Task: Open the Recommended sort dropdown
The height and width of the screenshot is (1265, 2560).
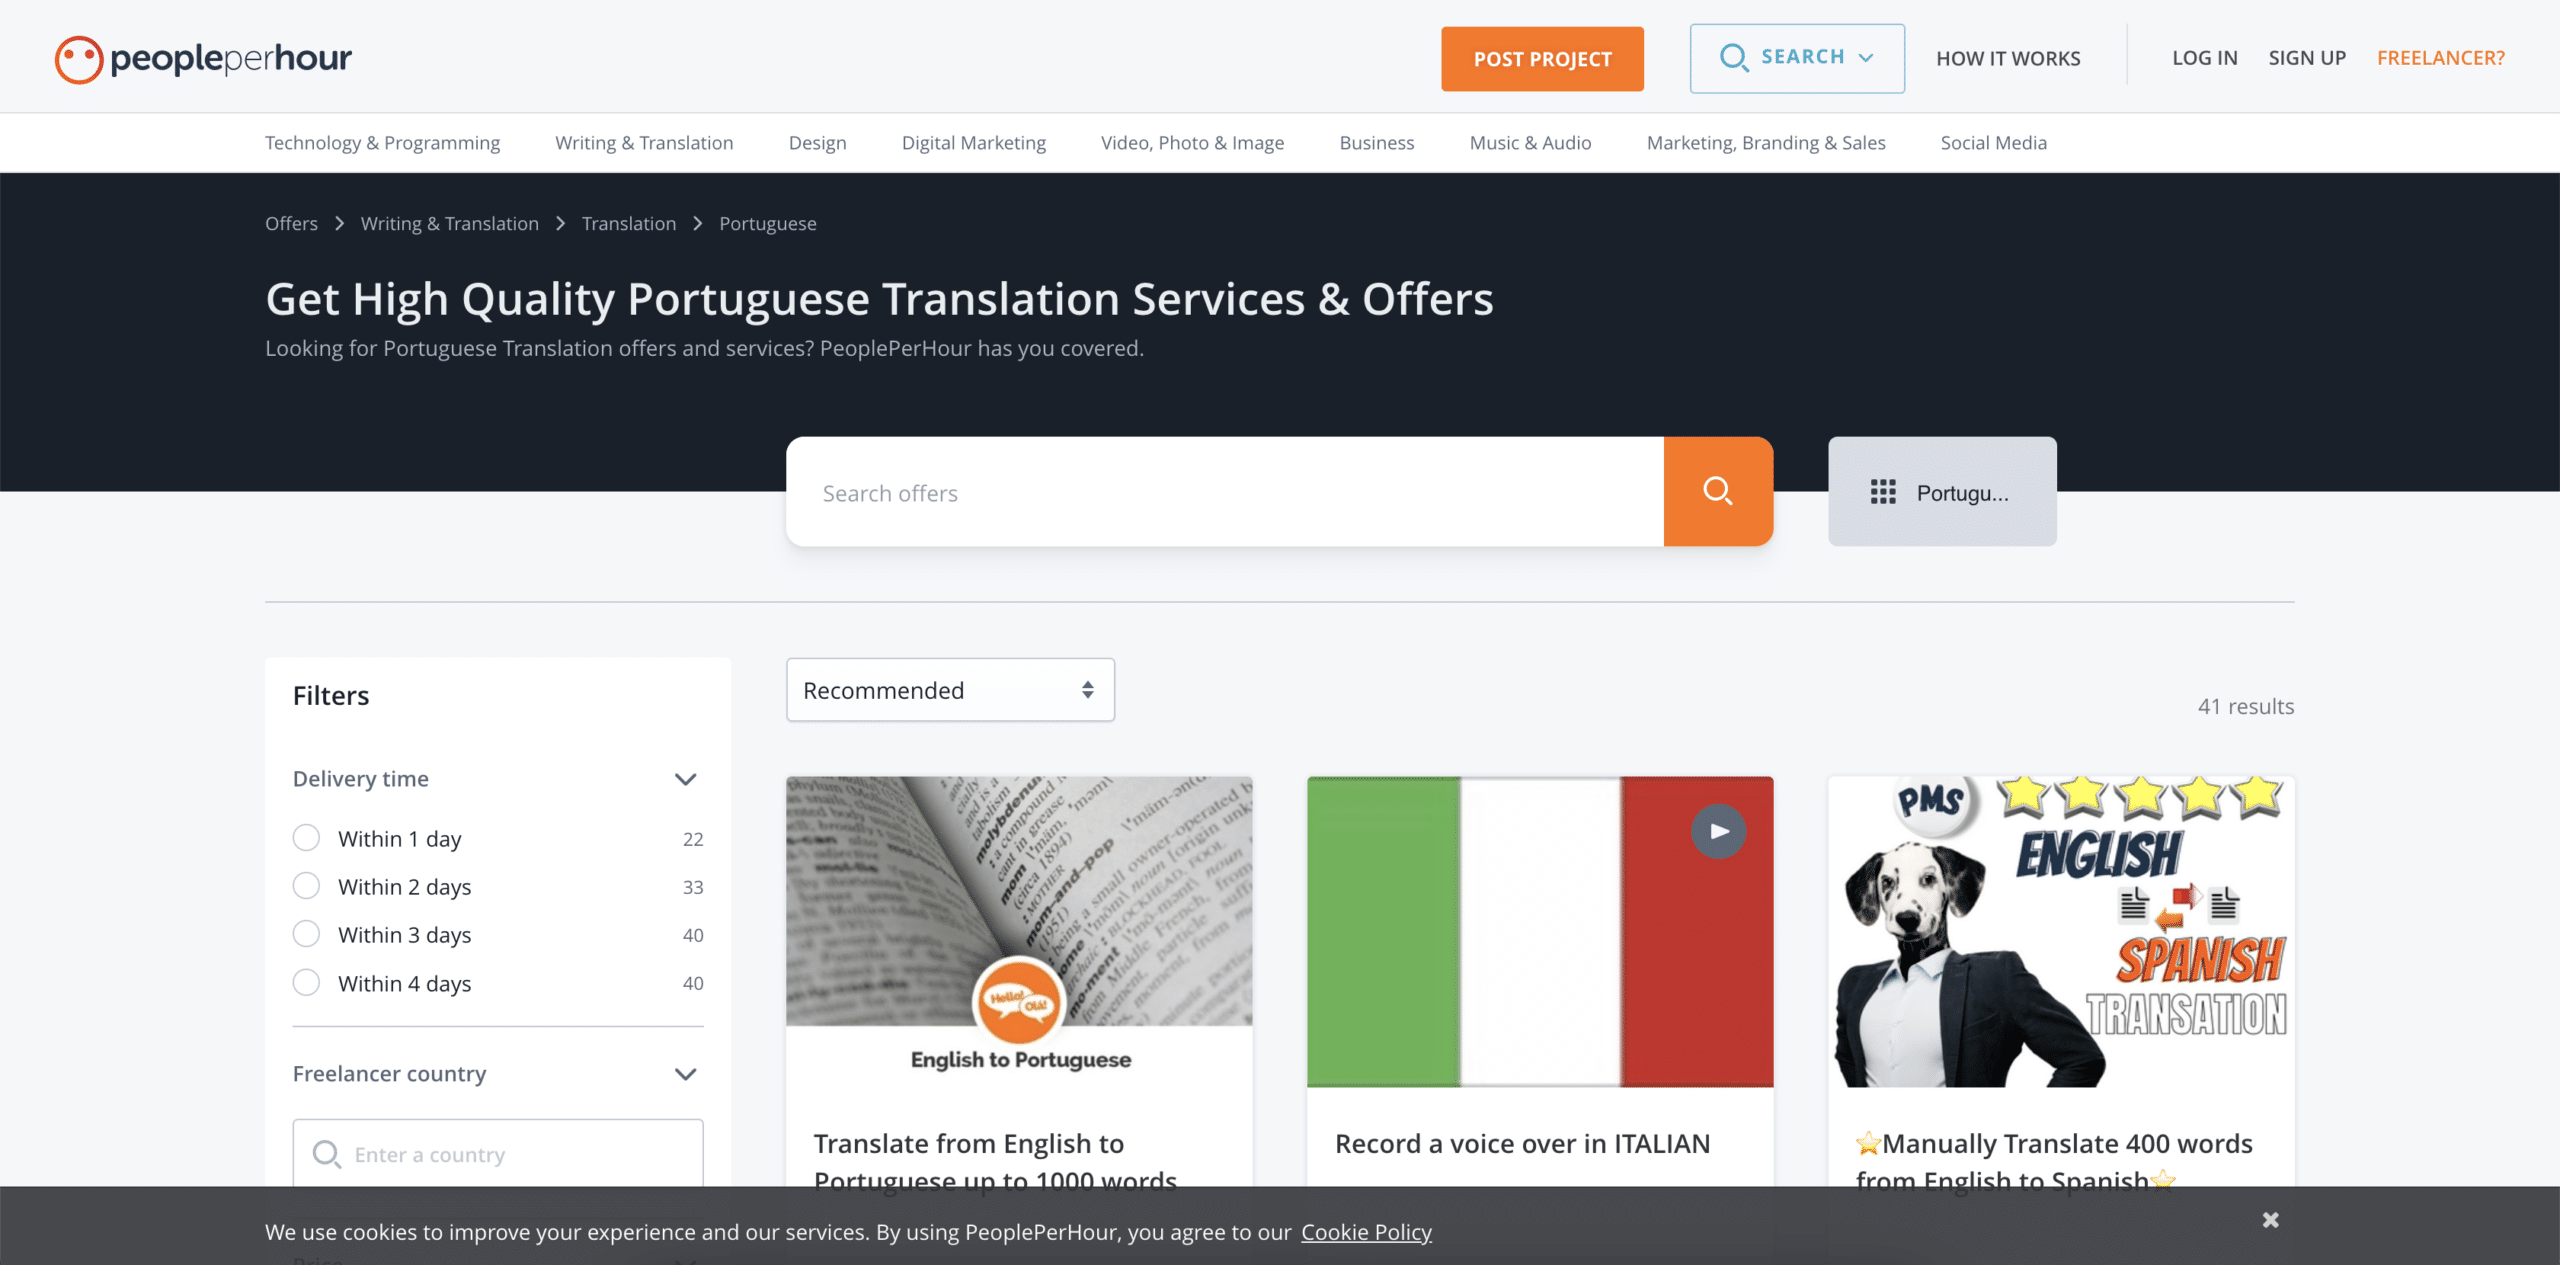Action: pyautogui.click(x=950, y=687)
